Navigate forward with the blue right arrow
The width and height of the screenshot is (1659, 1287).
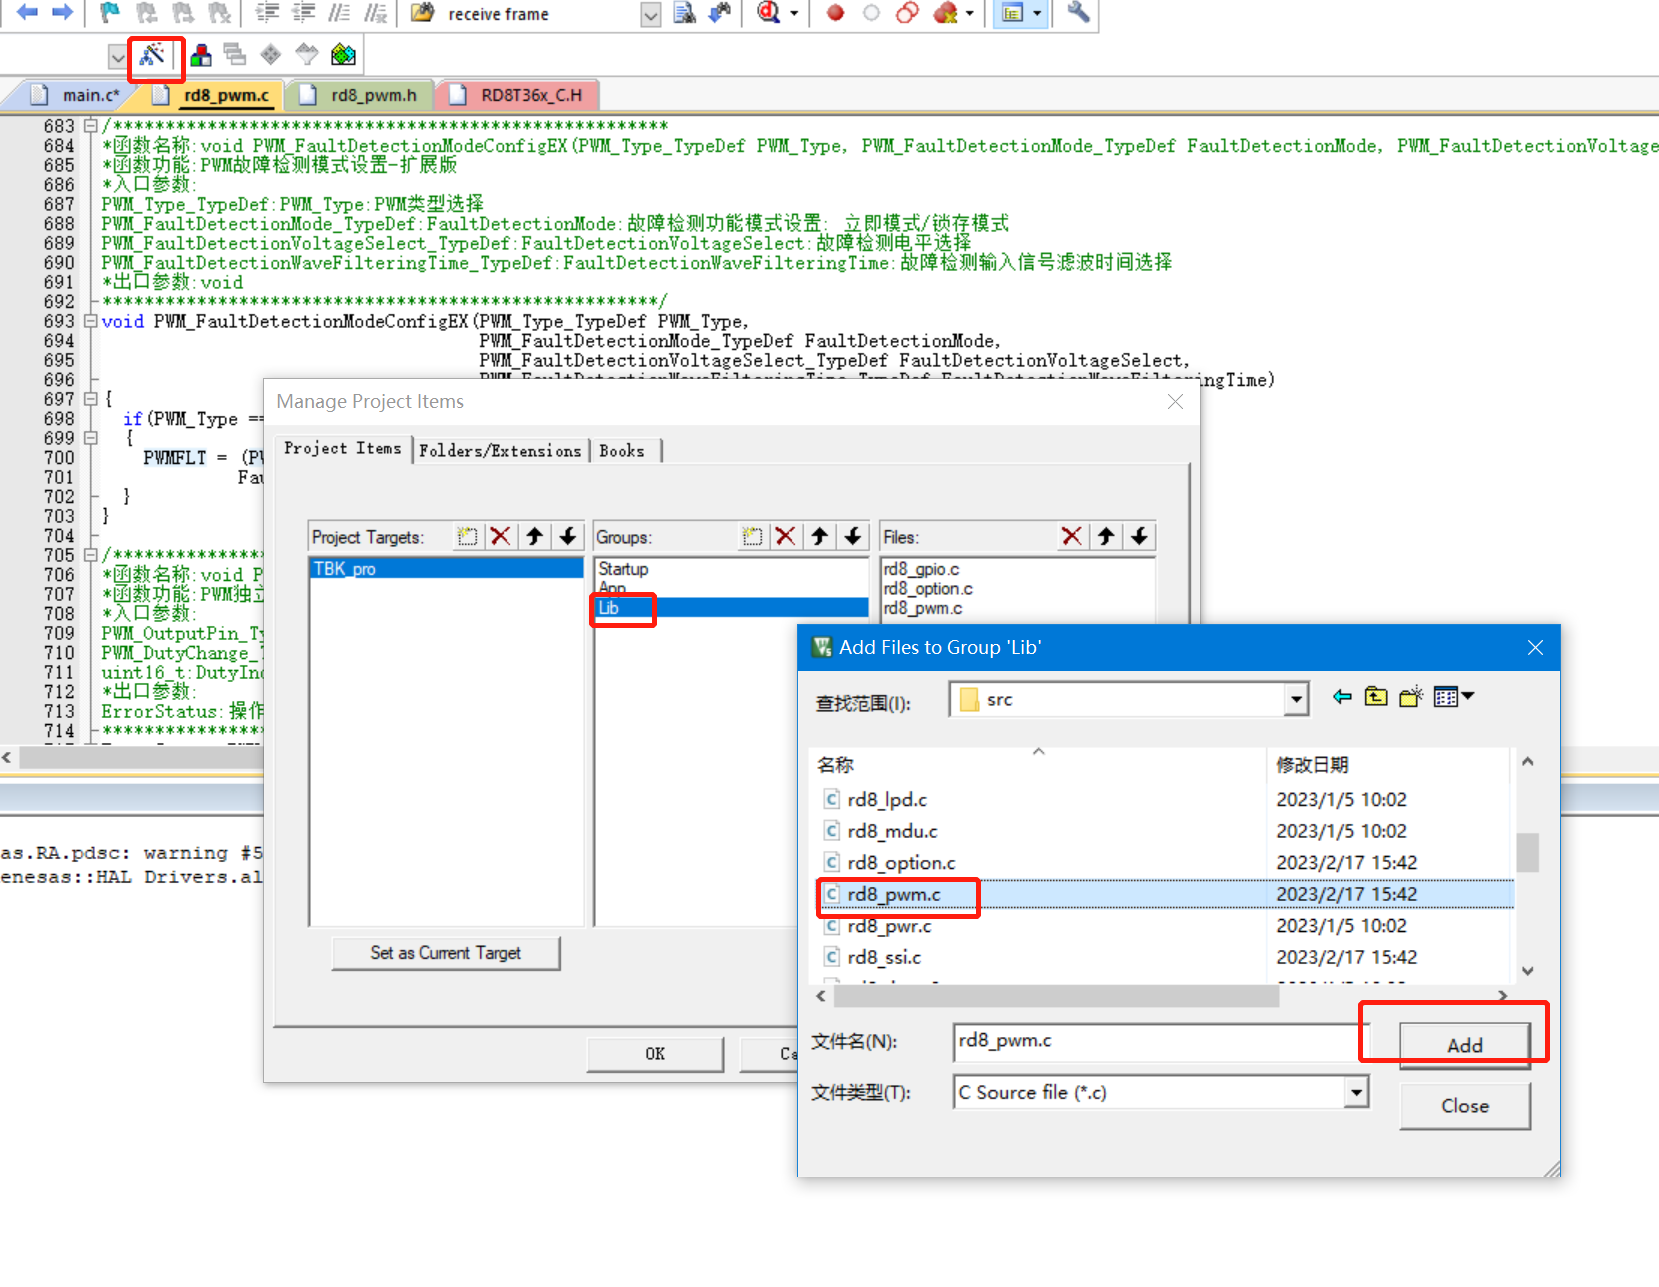coord(62,12)
